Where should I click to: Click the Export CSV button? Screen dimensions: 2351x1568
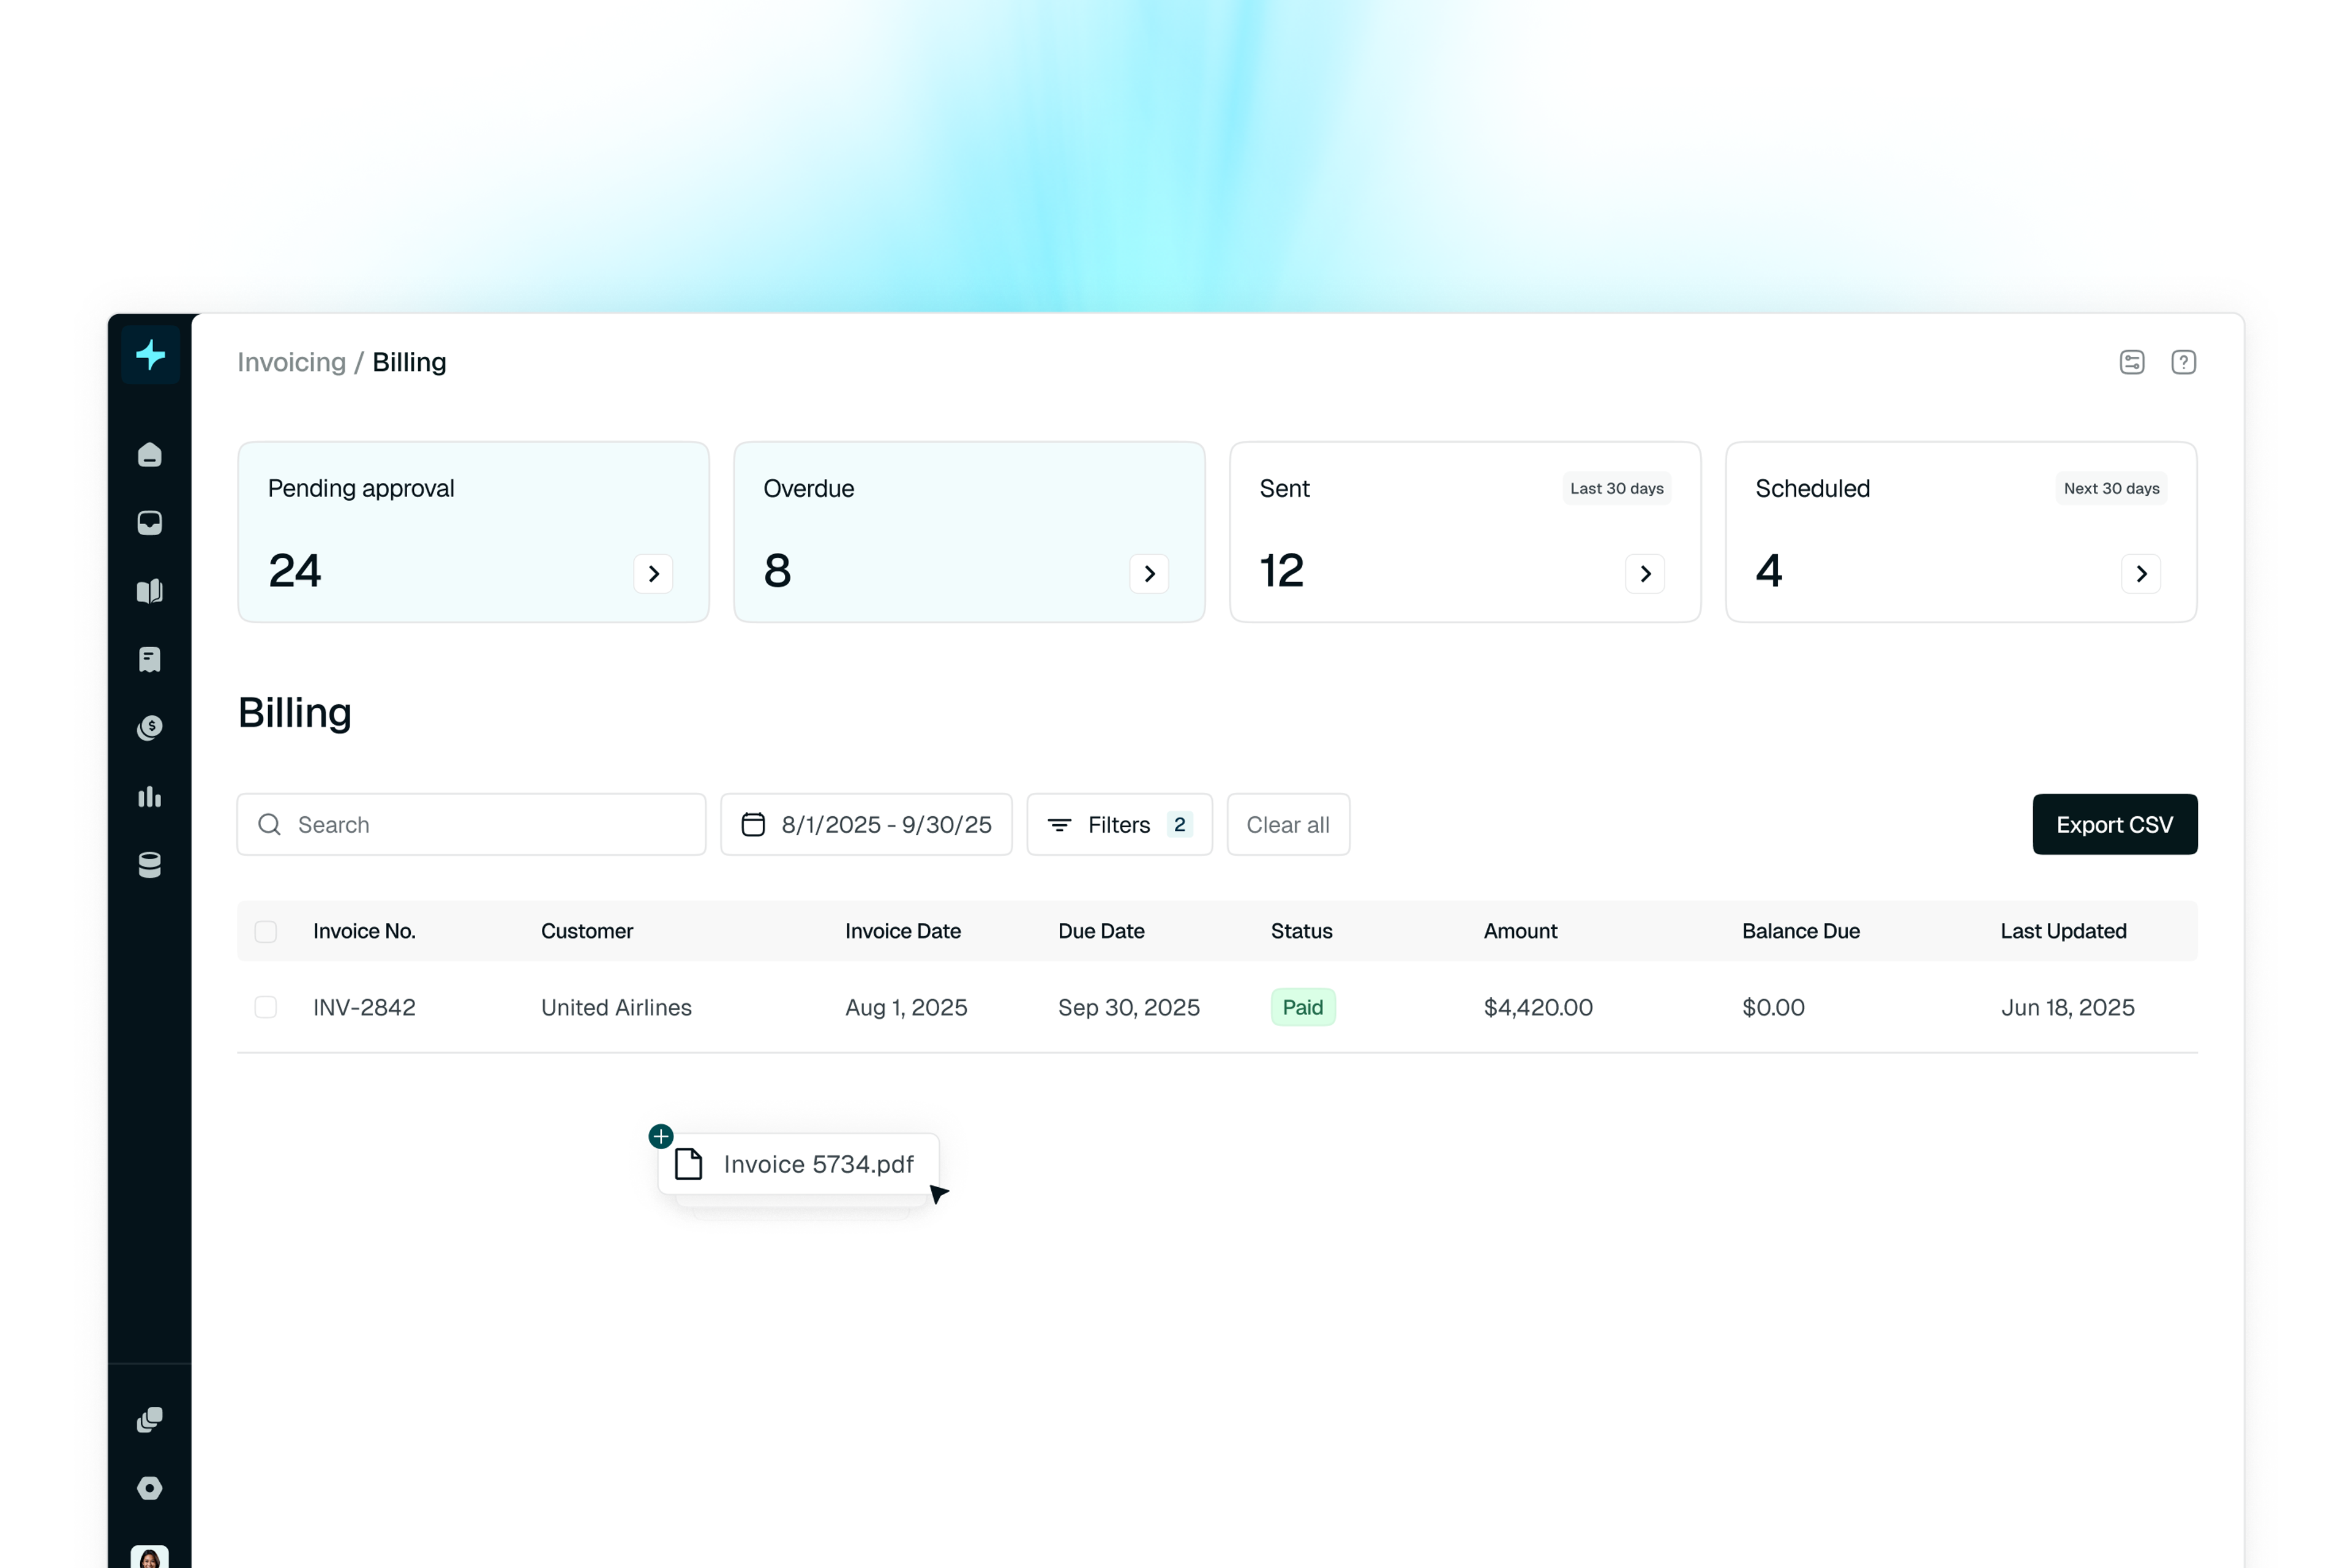tap(2114, 825)
